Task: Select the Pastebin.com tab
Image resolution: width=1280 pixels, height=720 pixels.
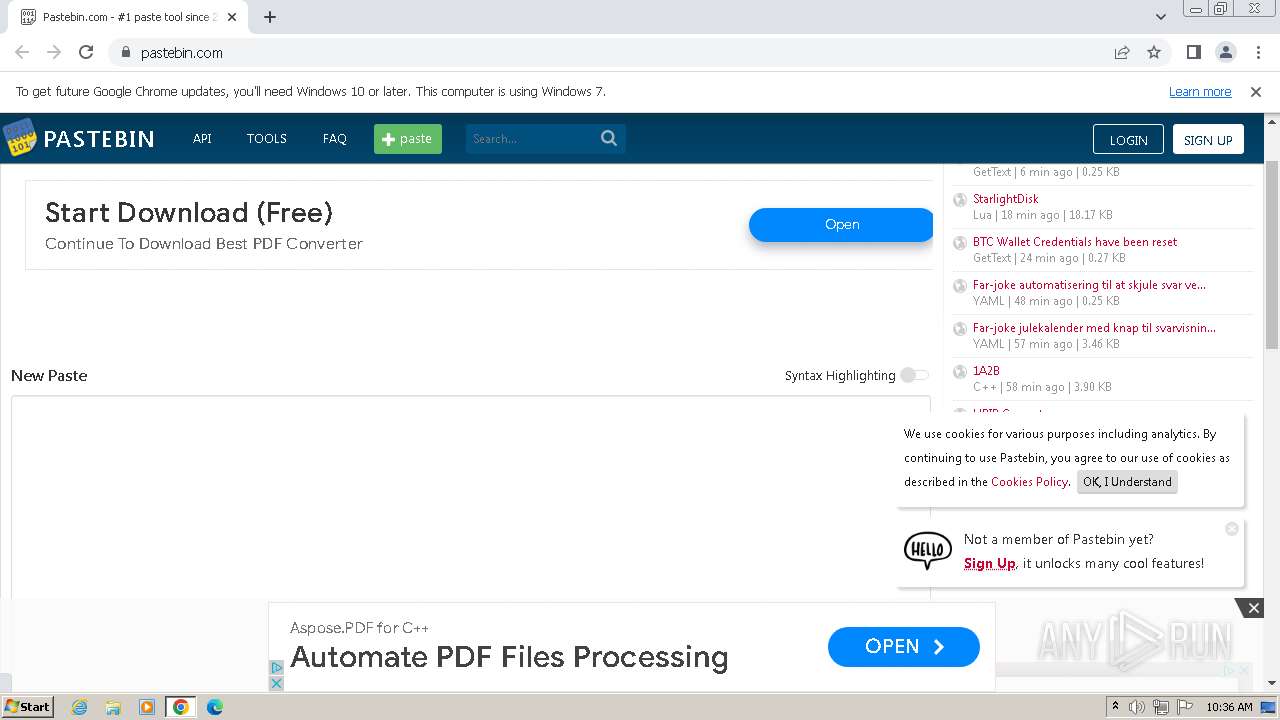Action: click(x=129, y=17)
